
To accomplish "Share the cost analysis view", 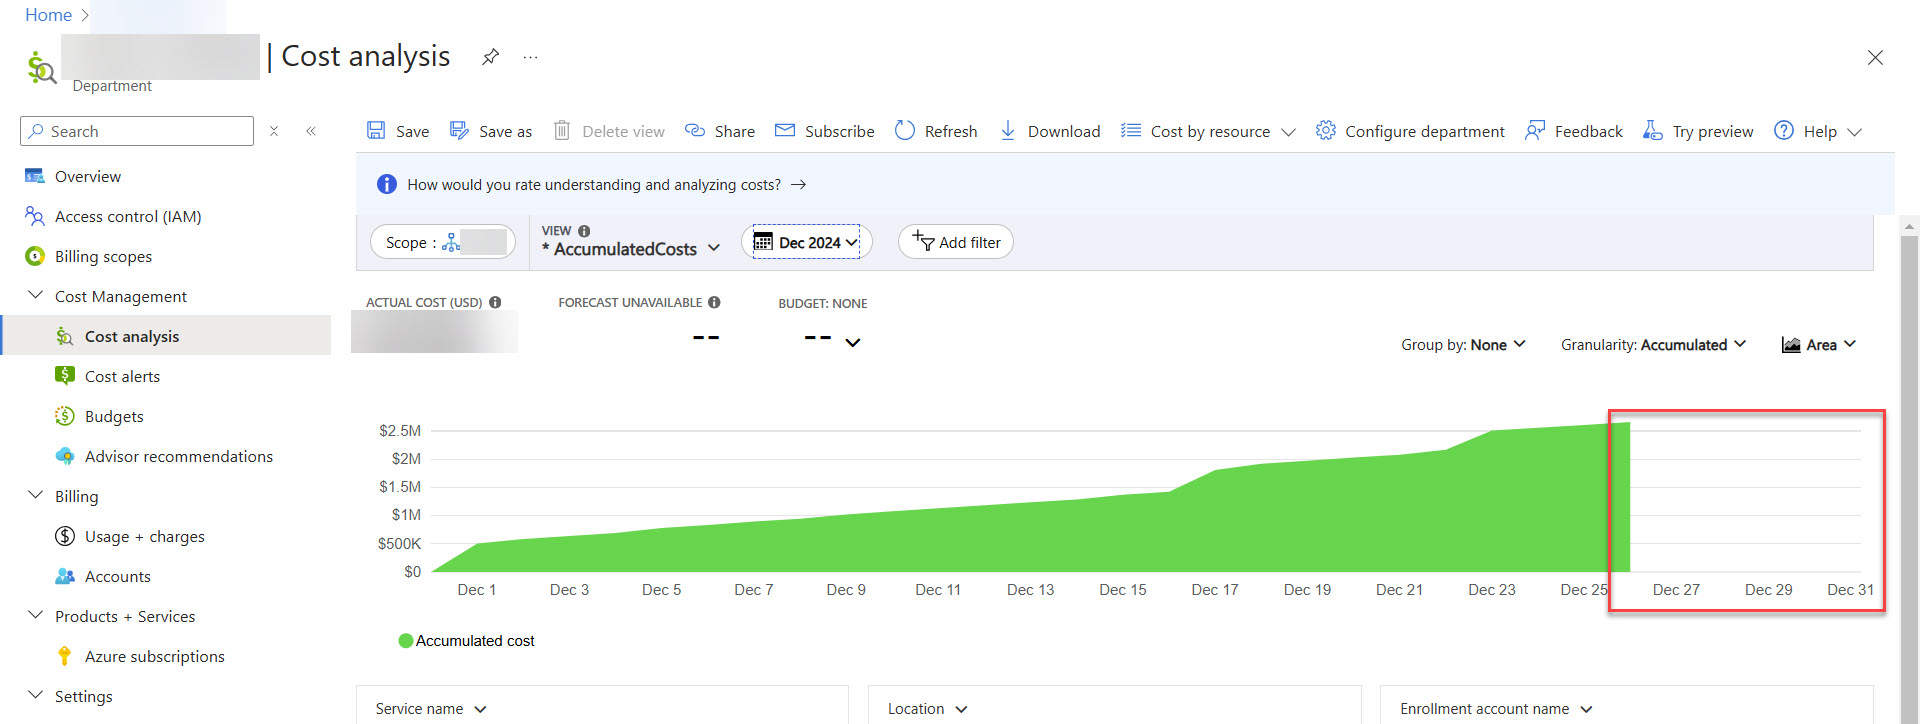I will [720, 131].
